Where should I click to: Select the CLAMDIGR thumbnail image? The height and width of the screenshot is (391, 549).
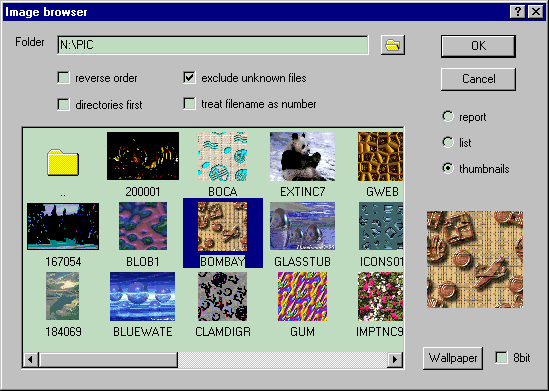coord(222,296)
